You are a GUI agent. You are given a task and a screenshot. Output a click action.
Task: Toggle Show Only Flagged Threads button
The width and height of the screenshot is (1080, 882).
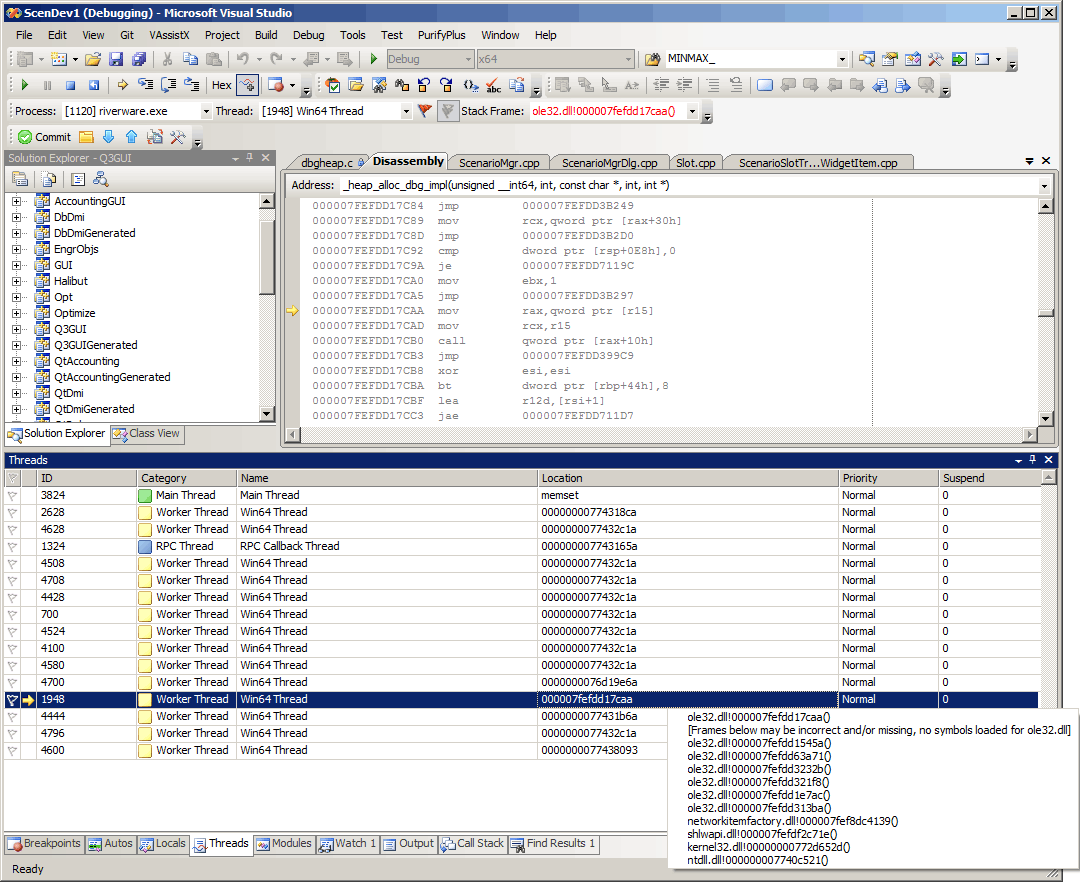click(448, 111)
